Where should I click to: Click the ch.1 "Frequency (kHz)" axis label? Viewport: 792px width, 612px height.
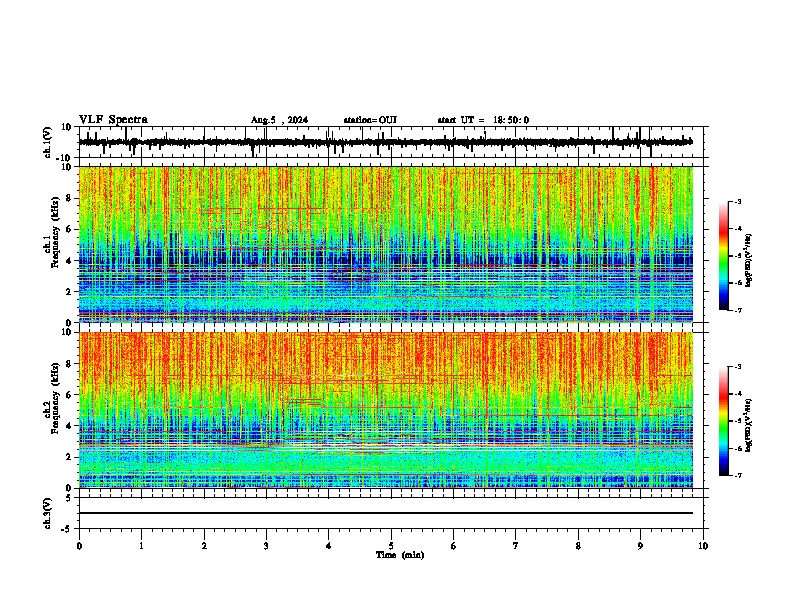point(55,232)
